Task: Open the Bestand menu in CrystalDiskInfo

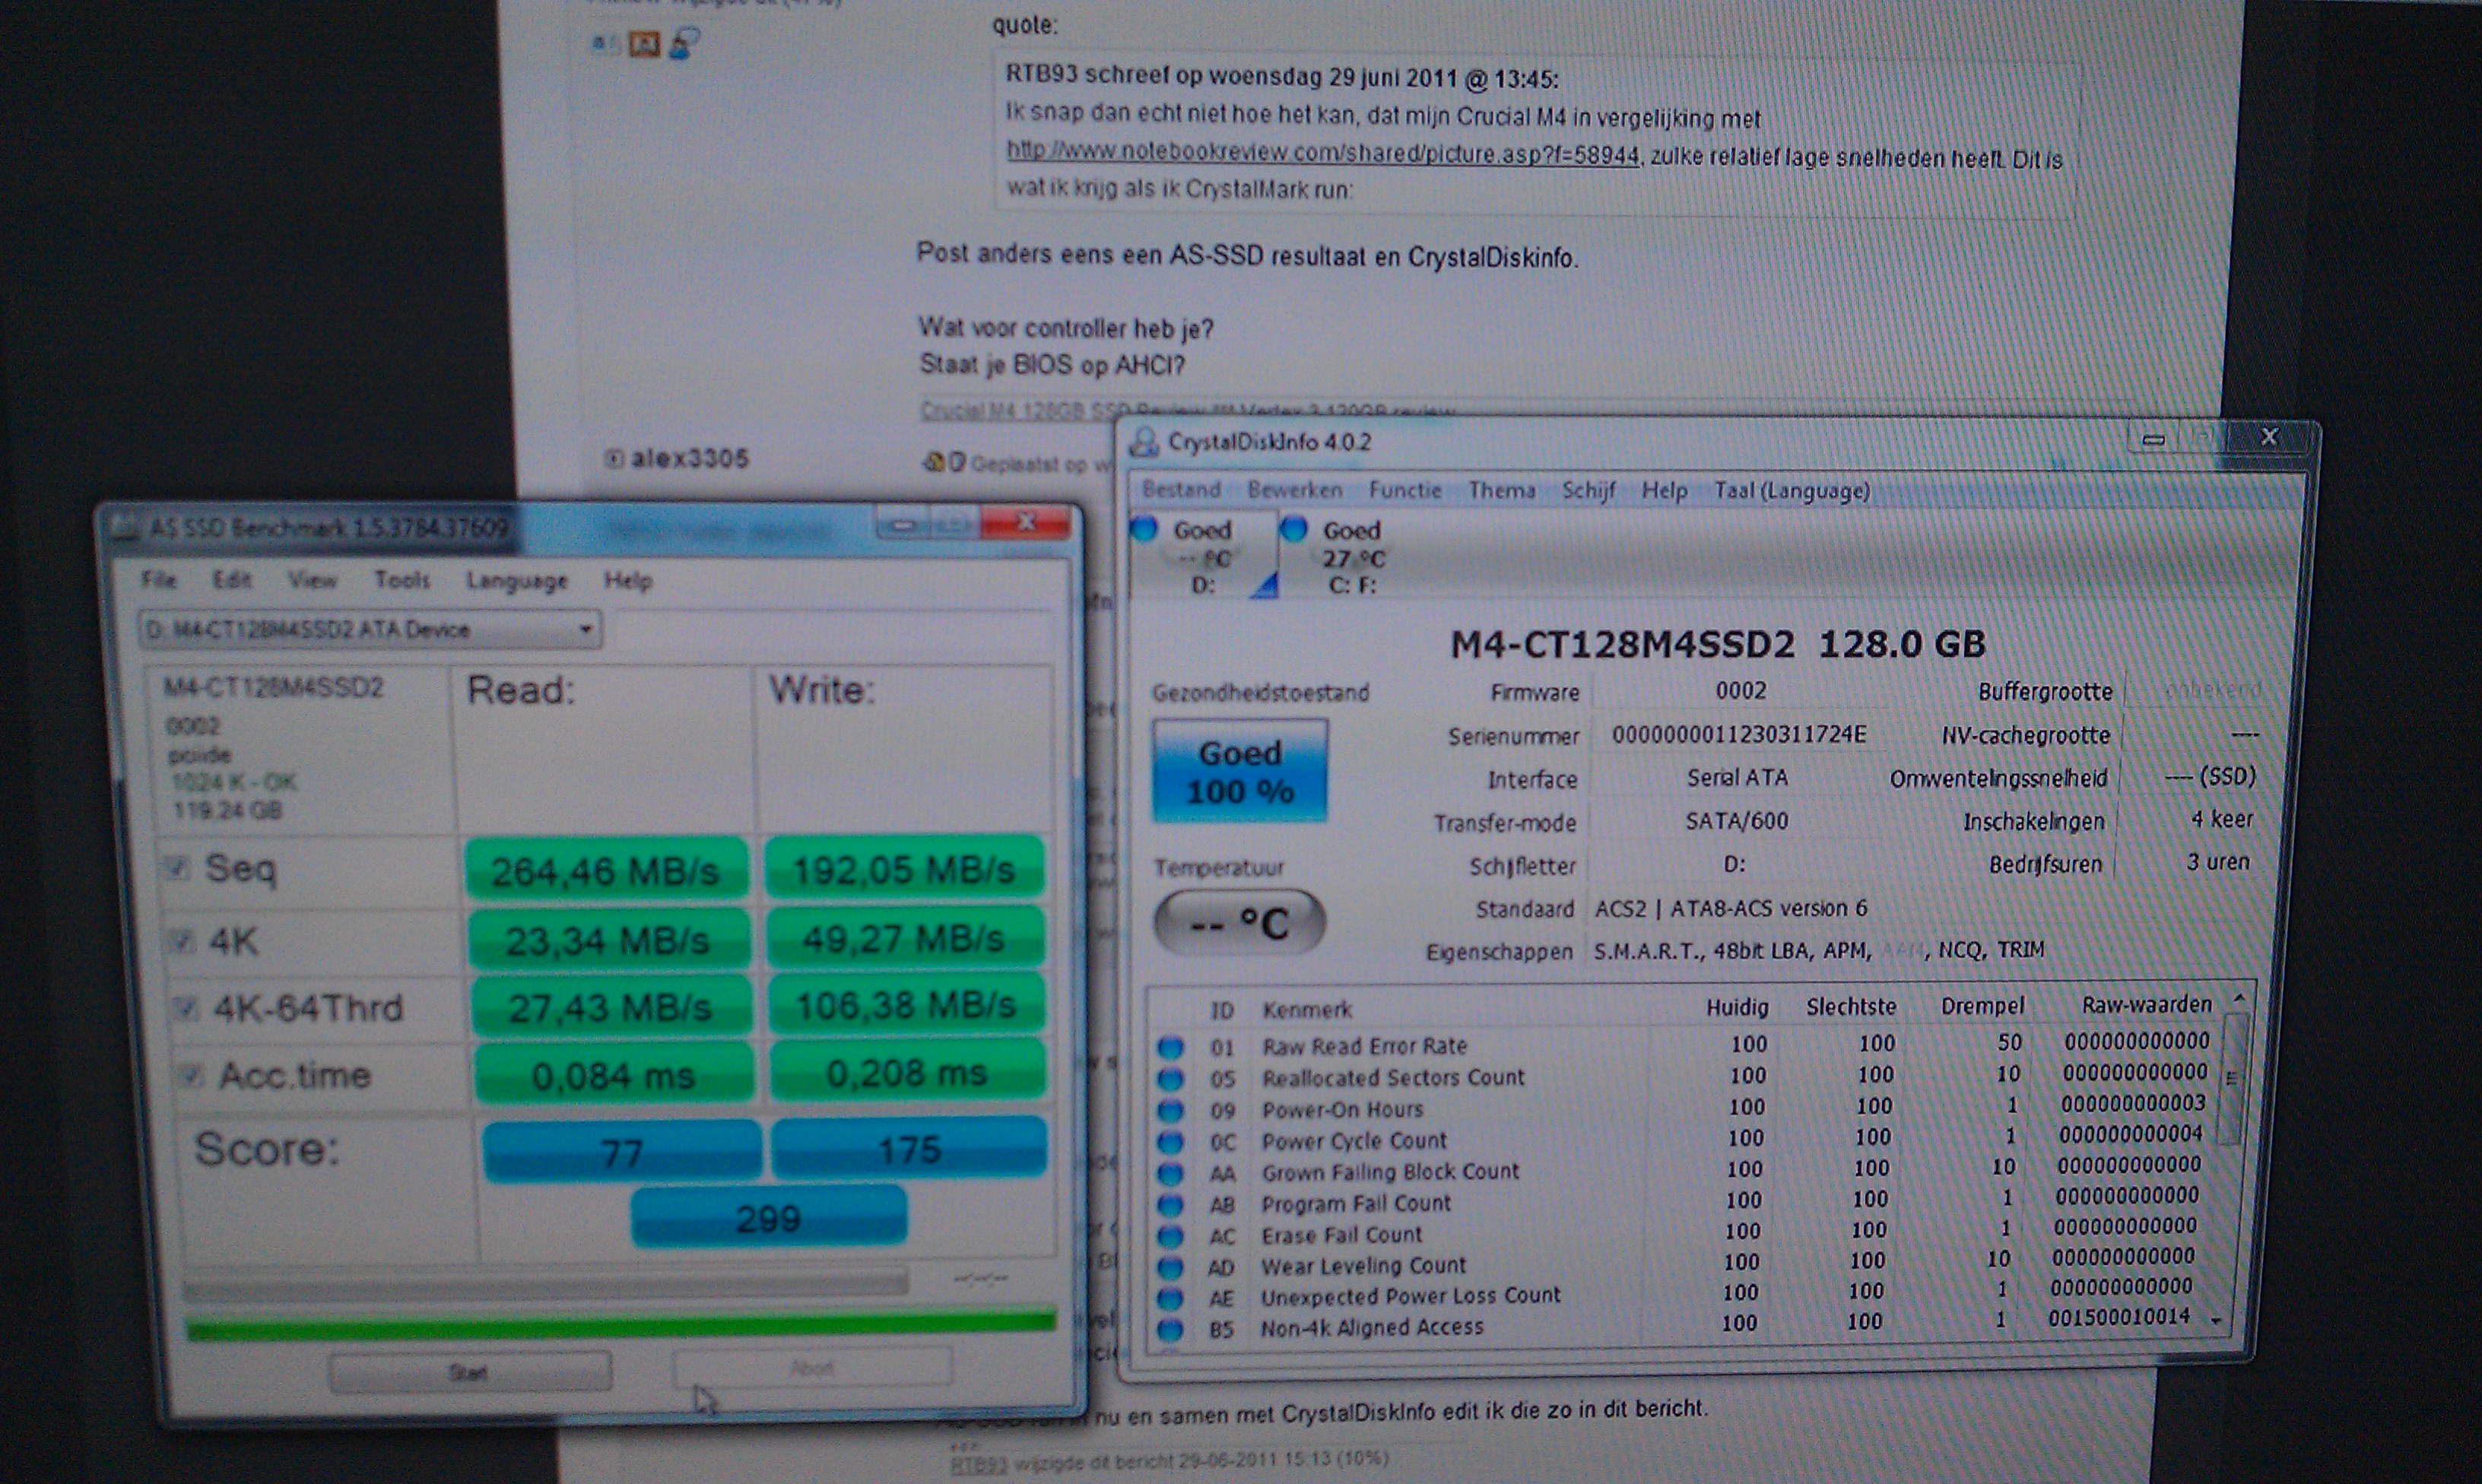Action: (x=1182, y=490)
